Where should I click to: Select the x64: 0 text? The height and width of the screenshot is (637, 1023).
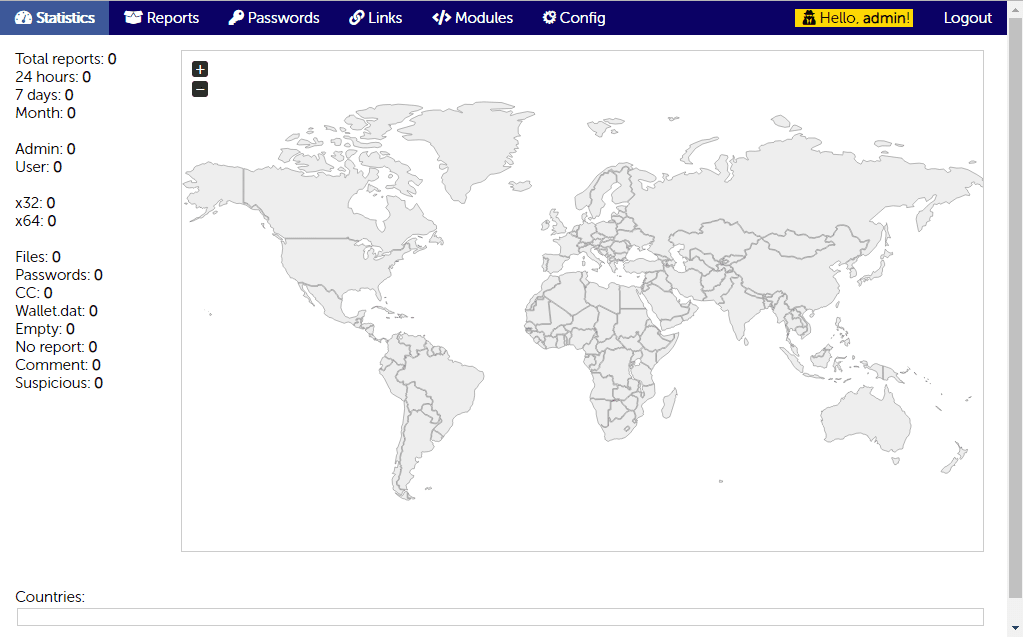(36, 221)
